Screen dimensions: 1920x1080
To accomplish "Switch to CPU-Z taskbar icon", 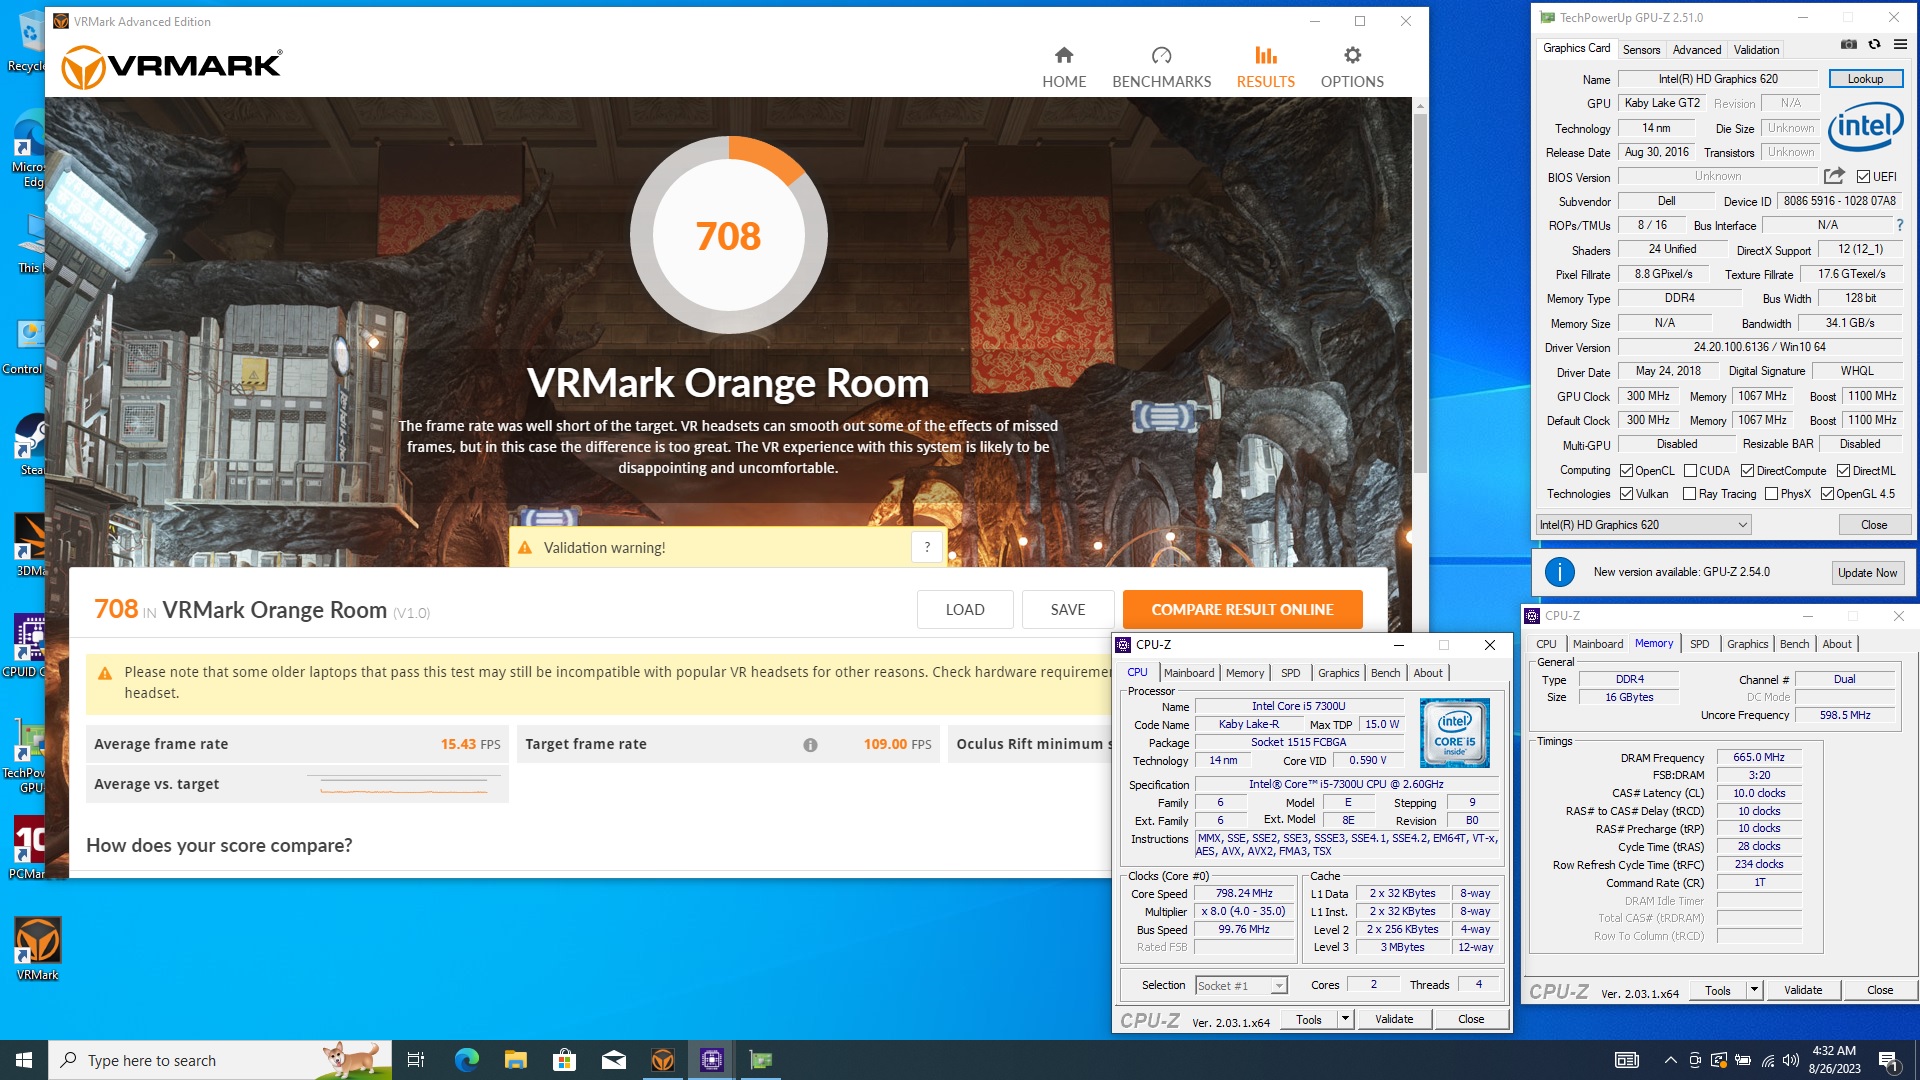I will [x=711, y=1060].
